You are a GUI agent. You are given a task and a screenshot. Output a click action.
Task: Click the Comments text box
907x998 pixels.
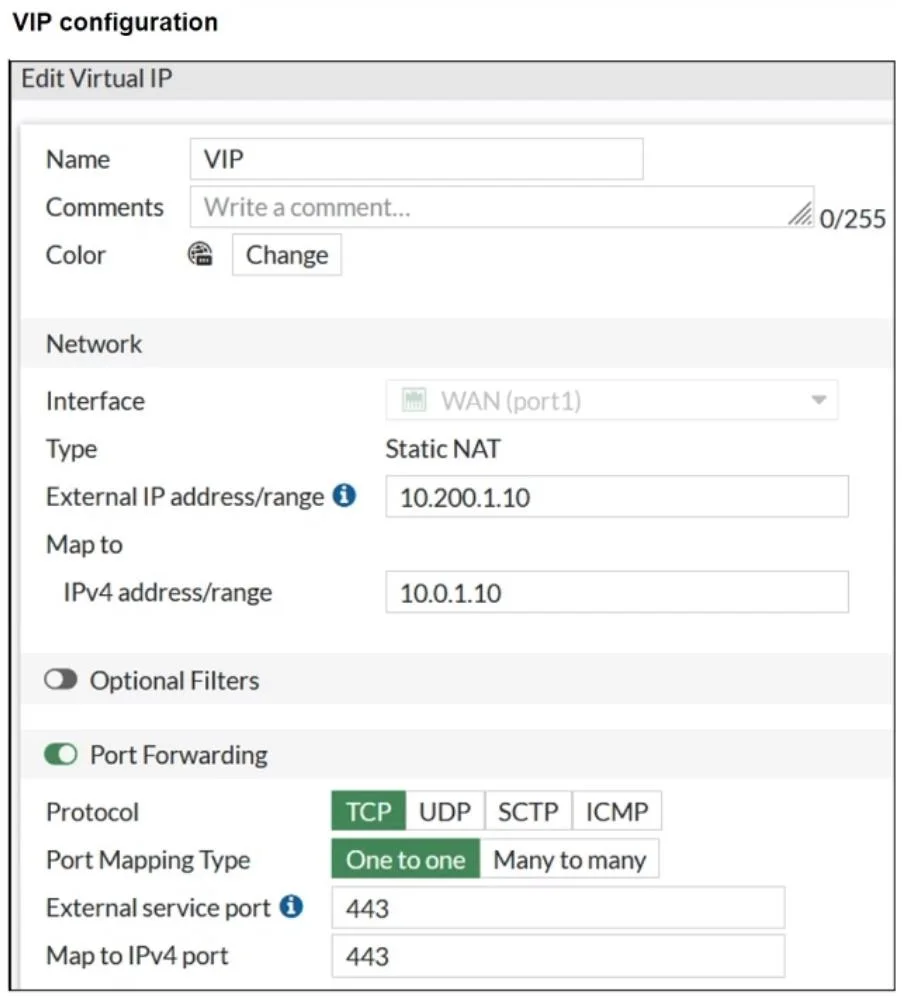(502, 207)
